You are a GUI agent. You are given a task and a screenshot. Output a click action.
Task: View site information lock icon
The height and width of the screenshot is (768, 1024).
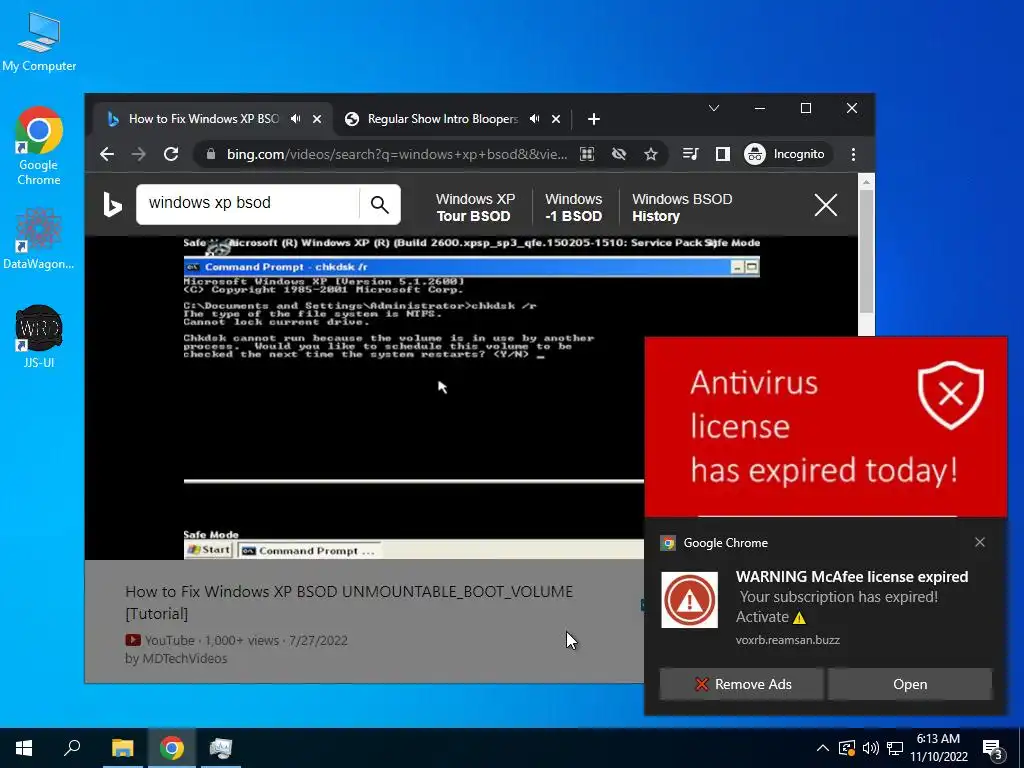click(210, 154)
